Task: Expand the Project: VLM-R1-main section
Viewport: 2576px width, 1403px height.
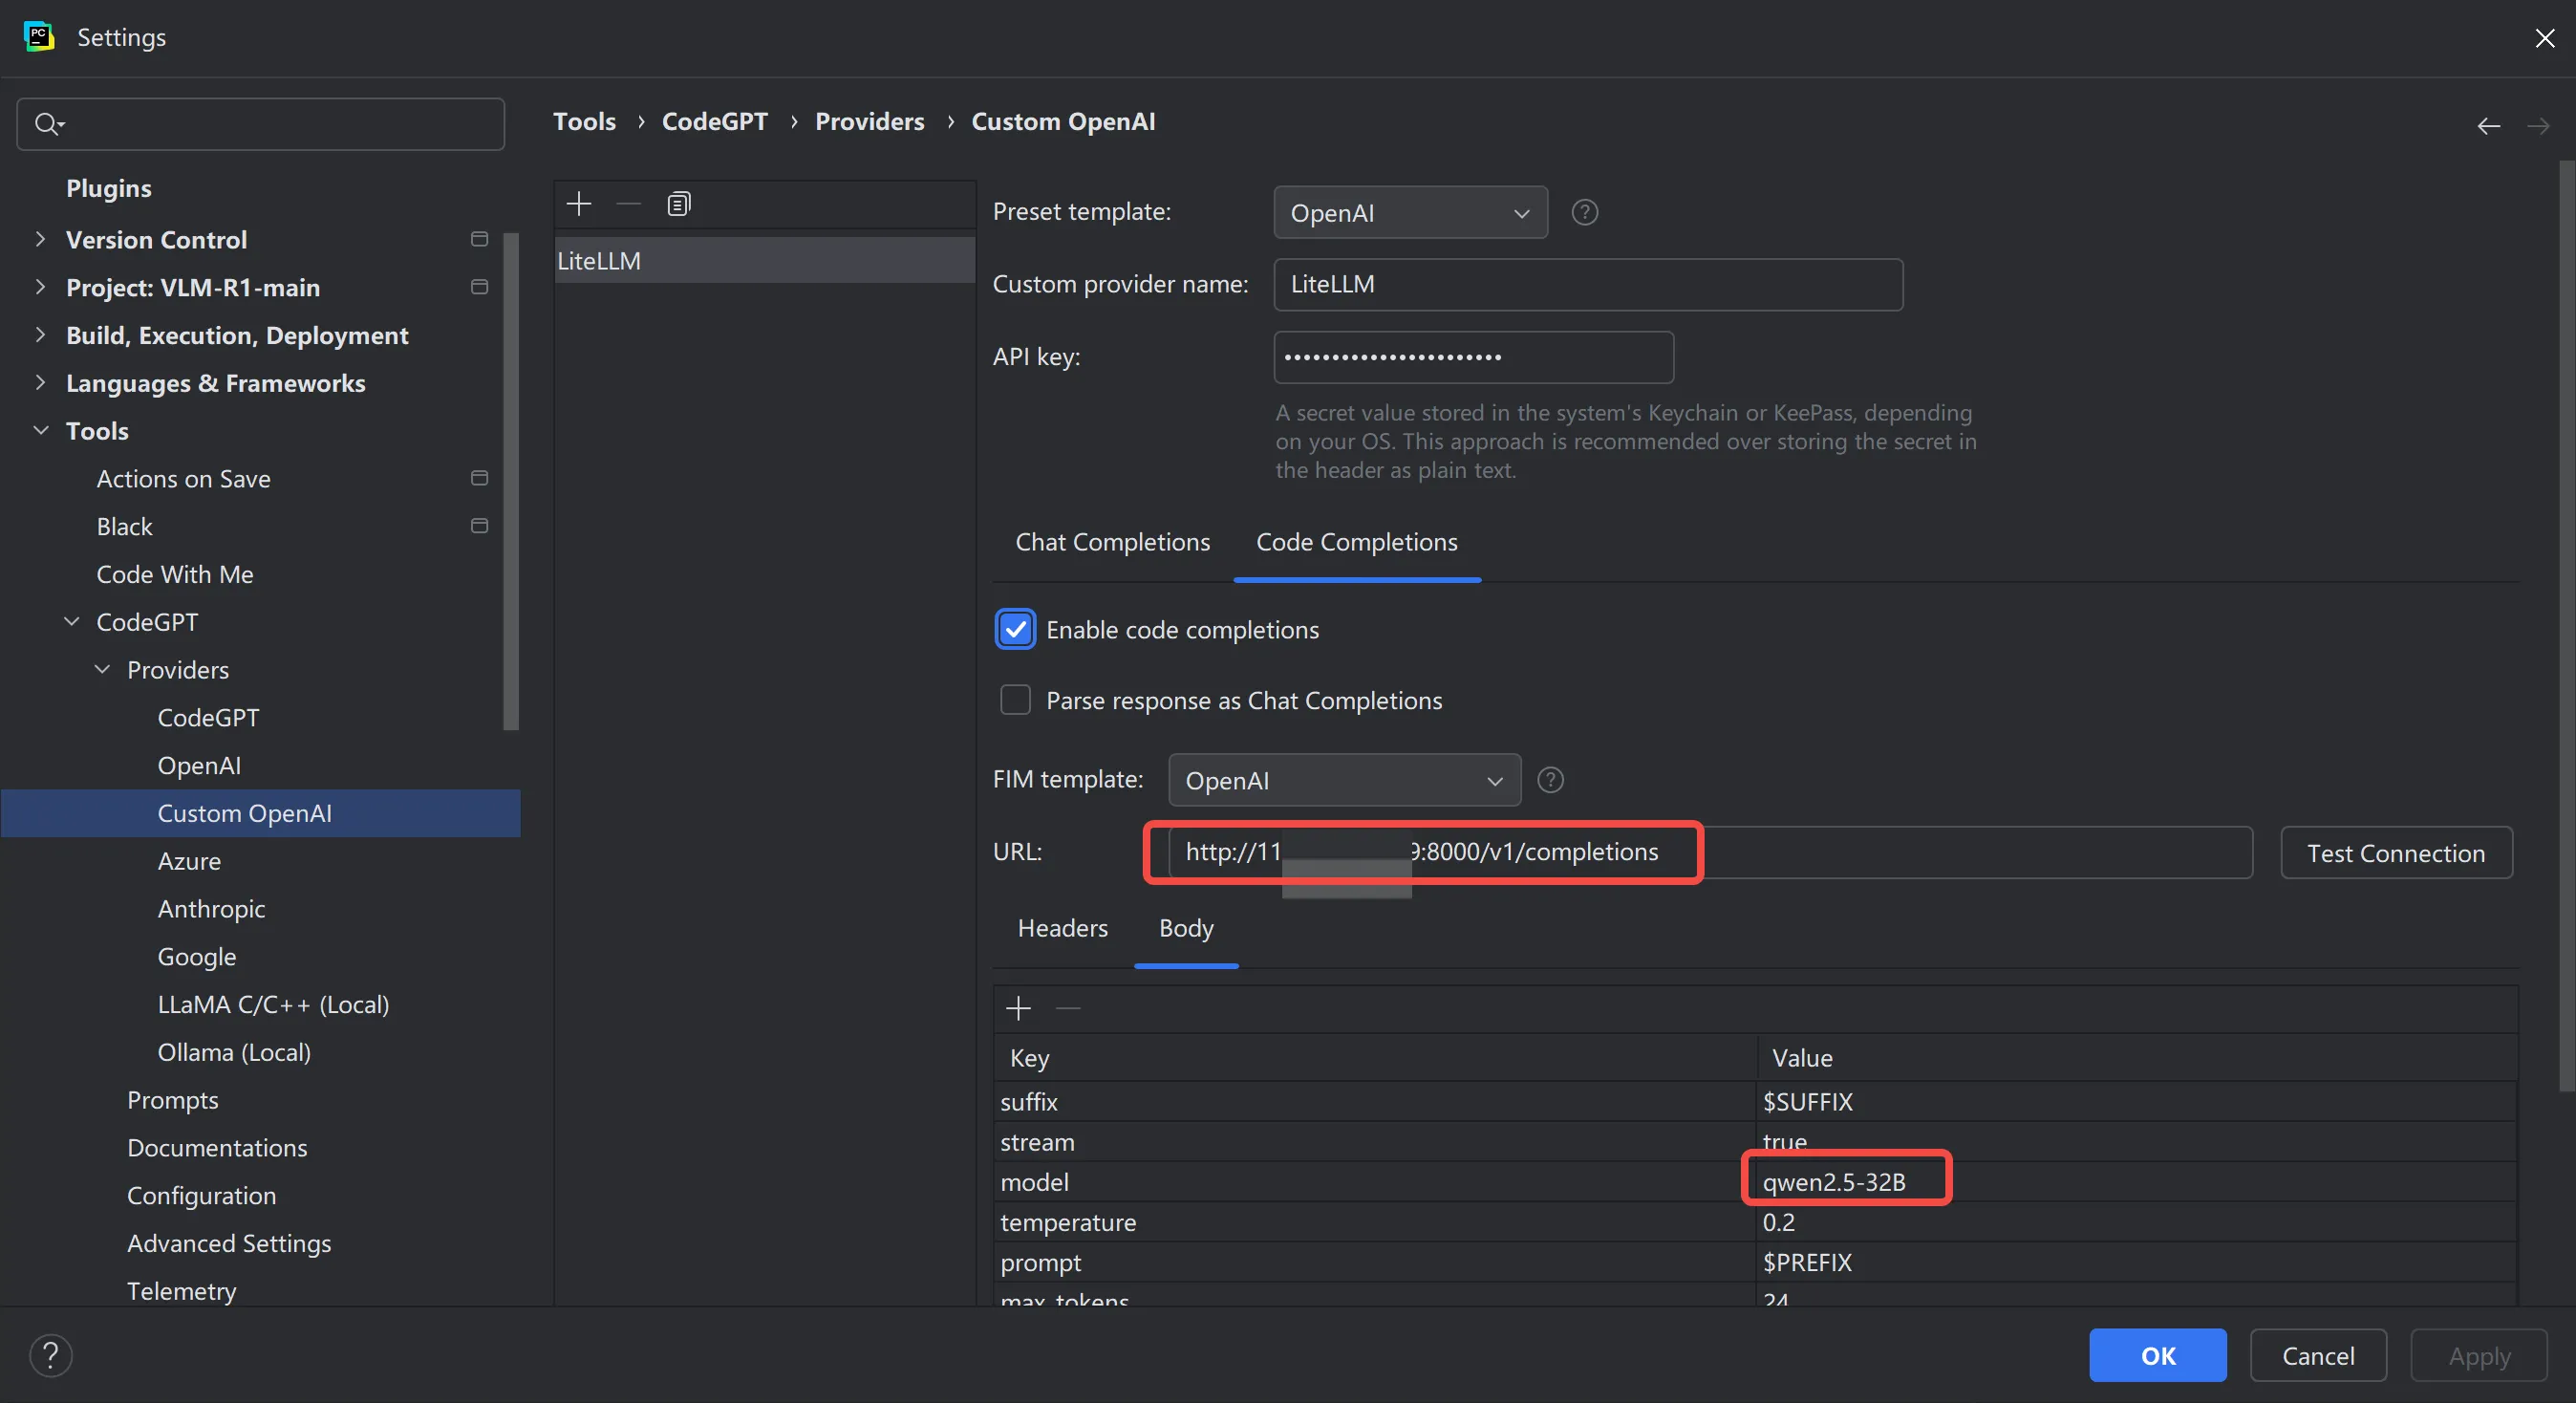Action: point(40,287)
